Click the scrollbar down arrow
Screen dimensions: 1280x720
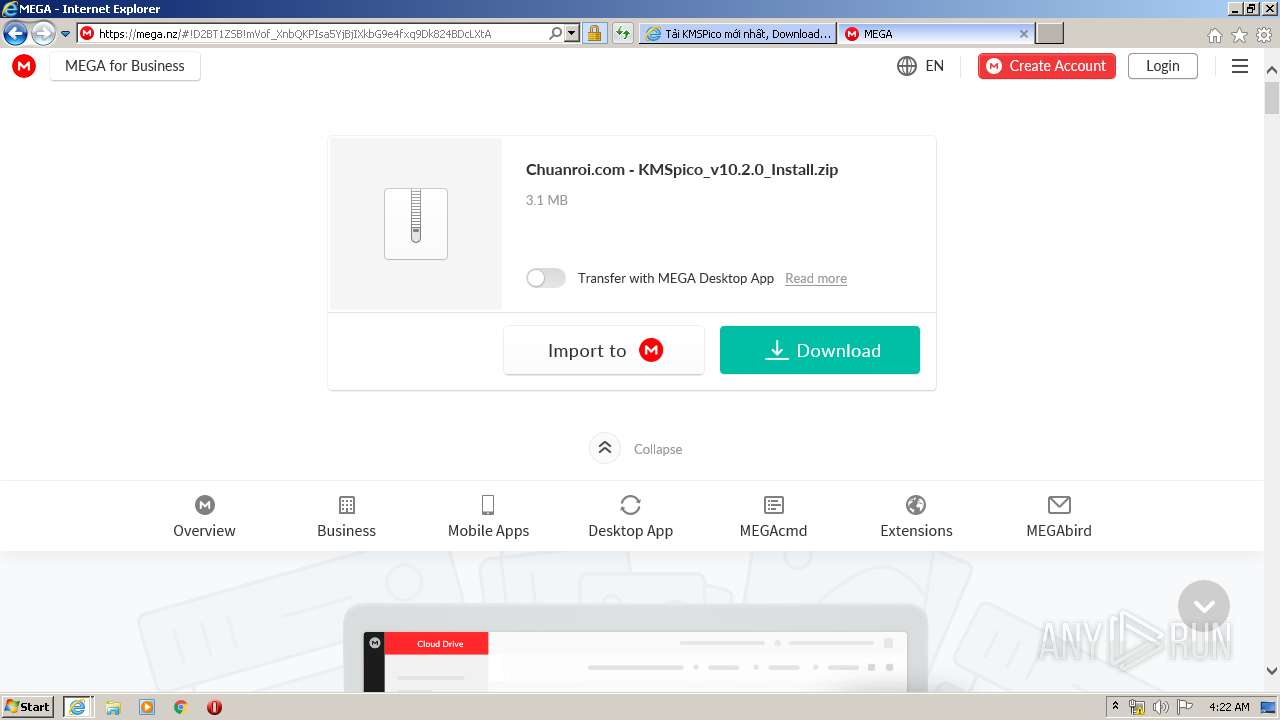pyautogui.click(x=1272, y=672)
